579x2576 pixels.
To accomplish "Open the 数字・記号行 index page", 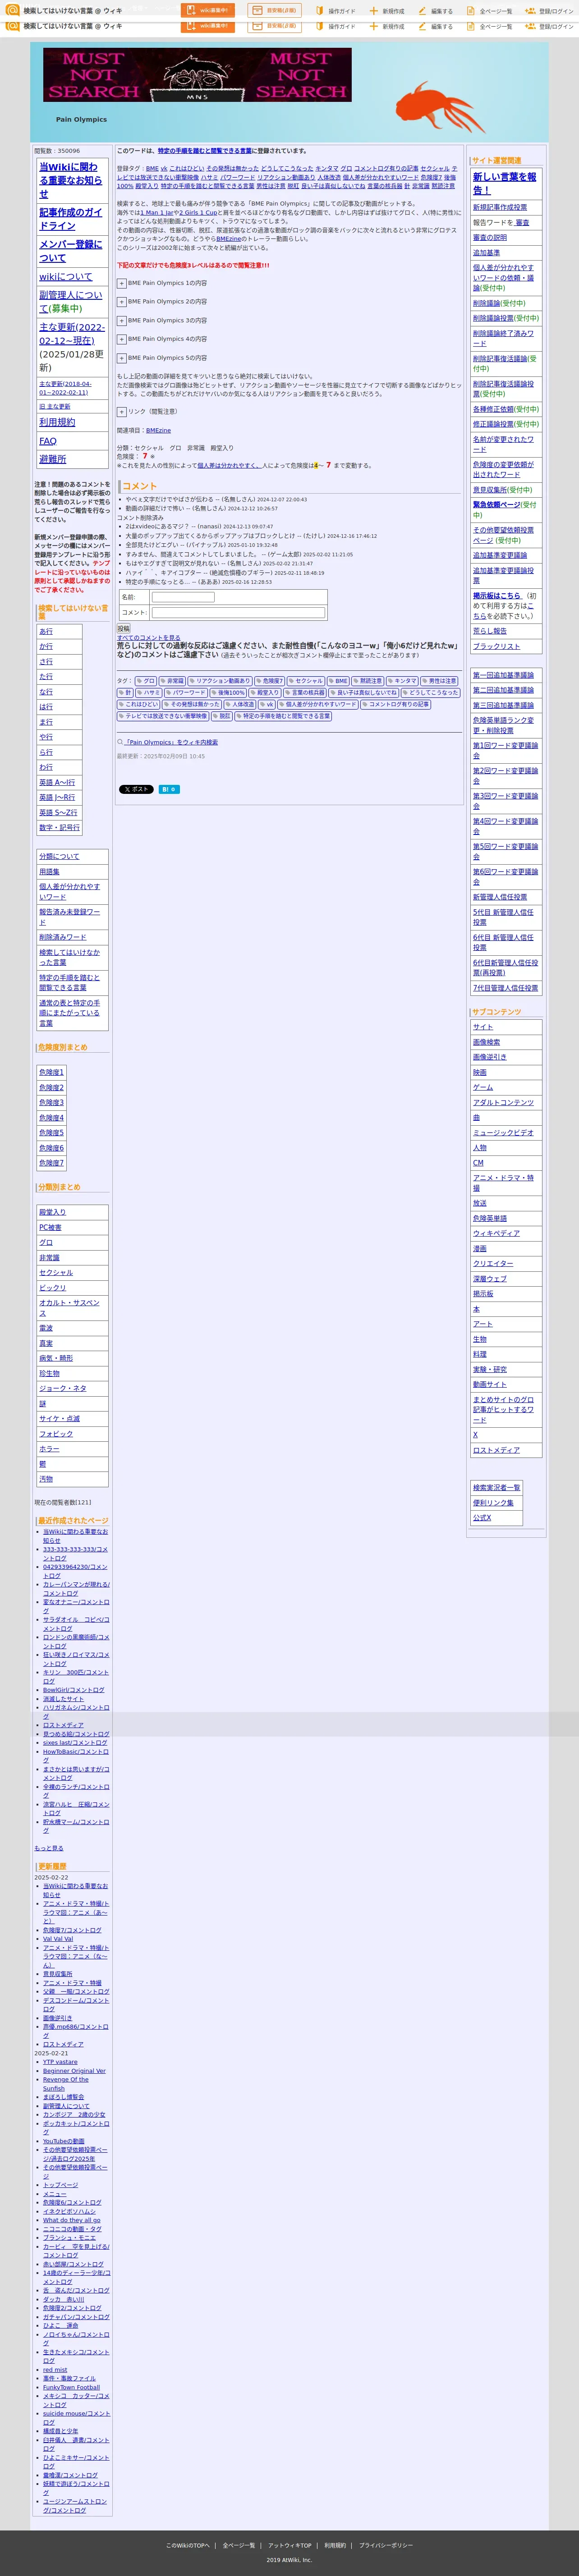I will click(59, 828).
